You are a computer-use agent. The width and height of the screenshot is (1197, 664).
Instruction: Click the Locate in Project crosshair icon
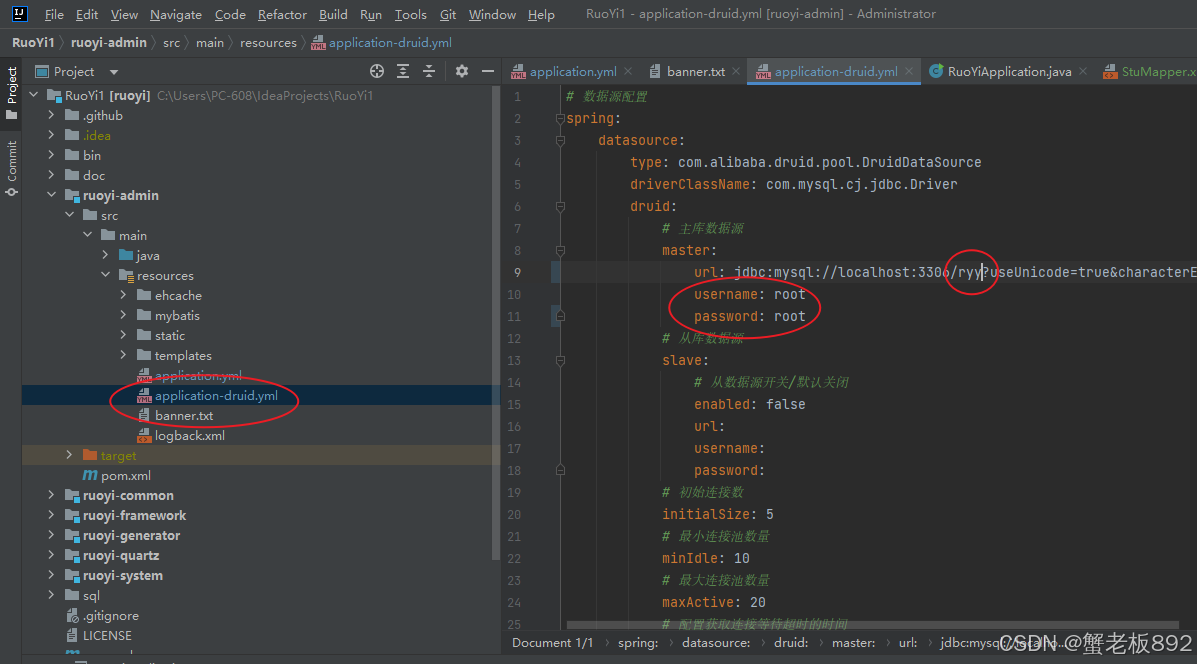pyautogui.click(x=377, y=71)
